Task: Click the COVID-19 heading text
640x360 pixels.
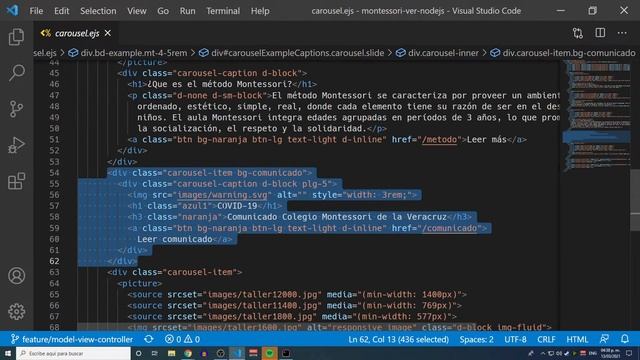Action: (237, 206)
